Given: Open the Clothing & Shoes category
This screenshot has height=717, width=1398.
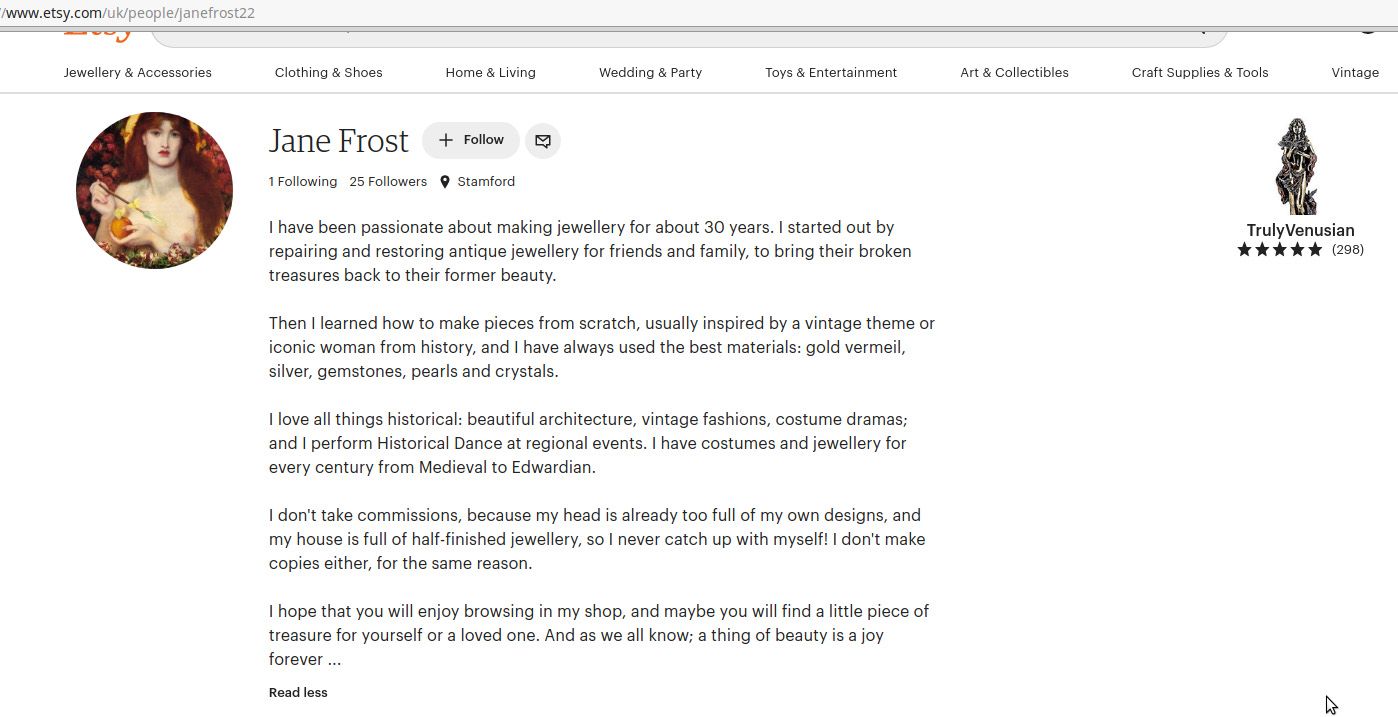Looking at the screenshot, I should pos(329,72).
